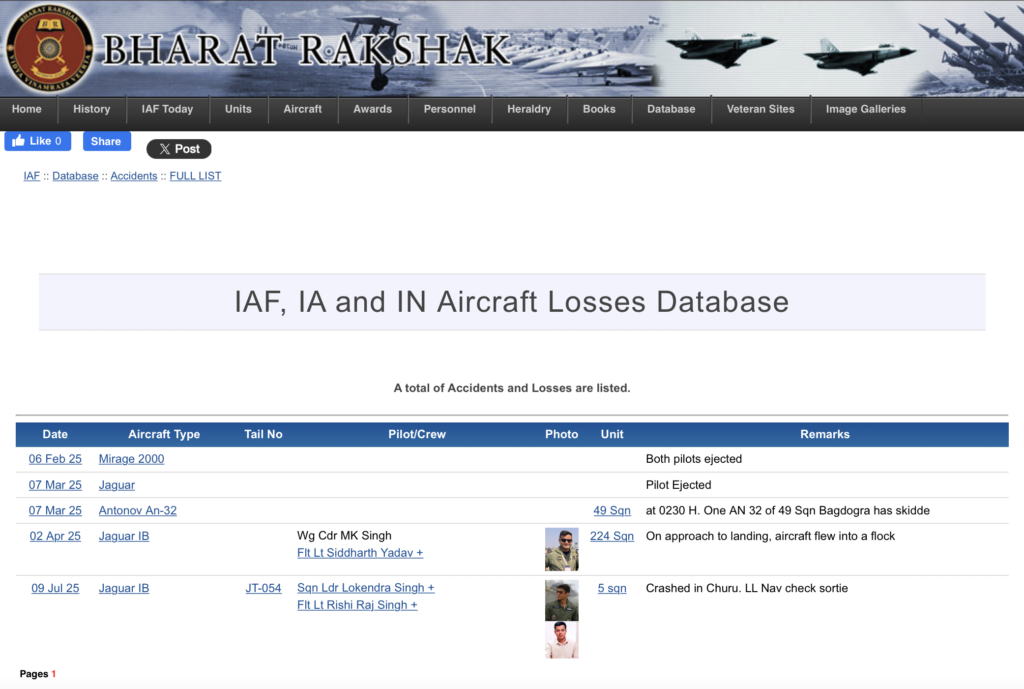This screenshot has height=689, width=1024.
Task: Click the Bharat Rakshak crest logo
Action: 49,48
